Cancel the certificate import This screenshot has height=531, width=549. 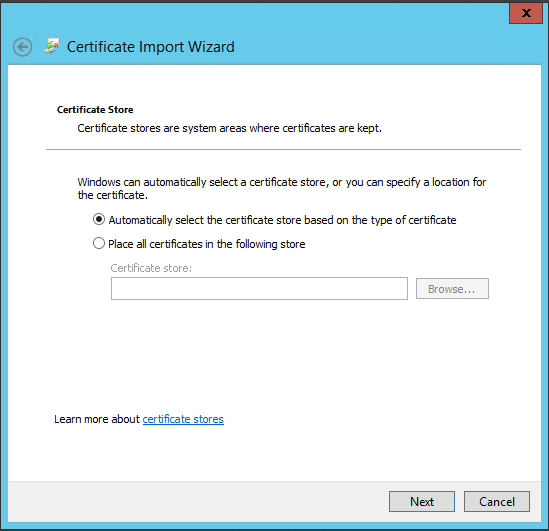tap(497, 502)
